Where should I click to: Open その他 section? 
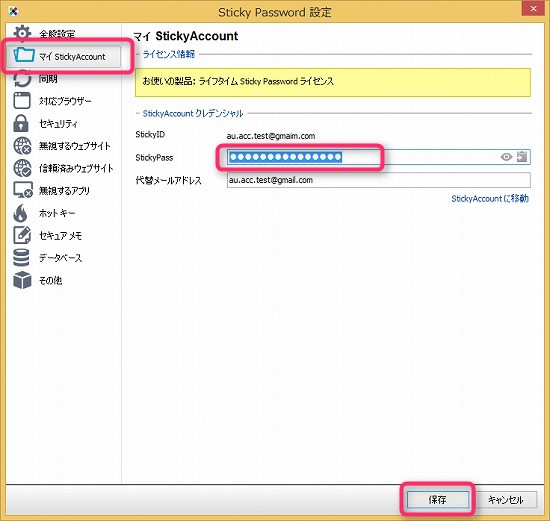pos(51,281)
